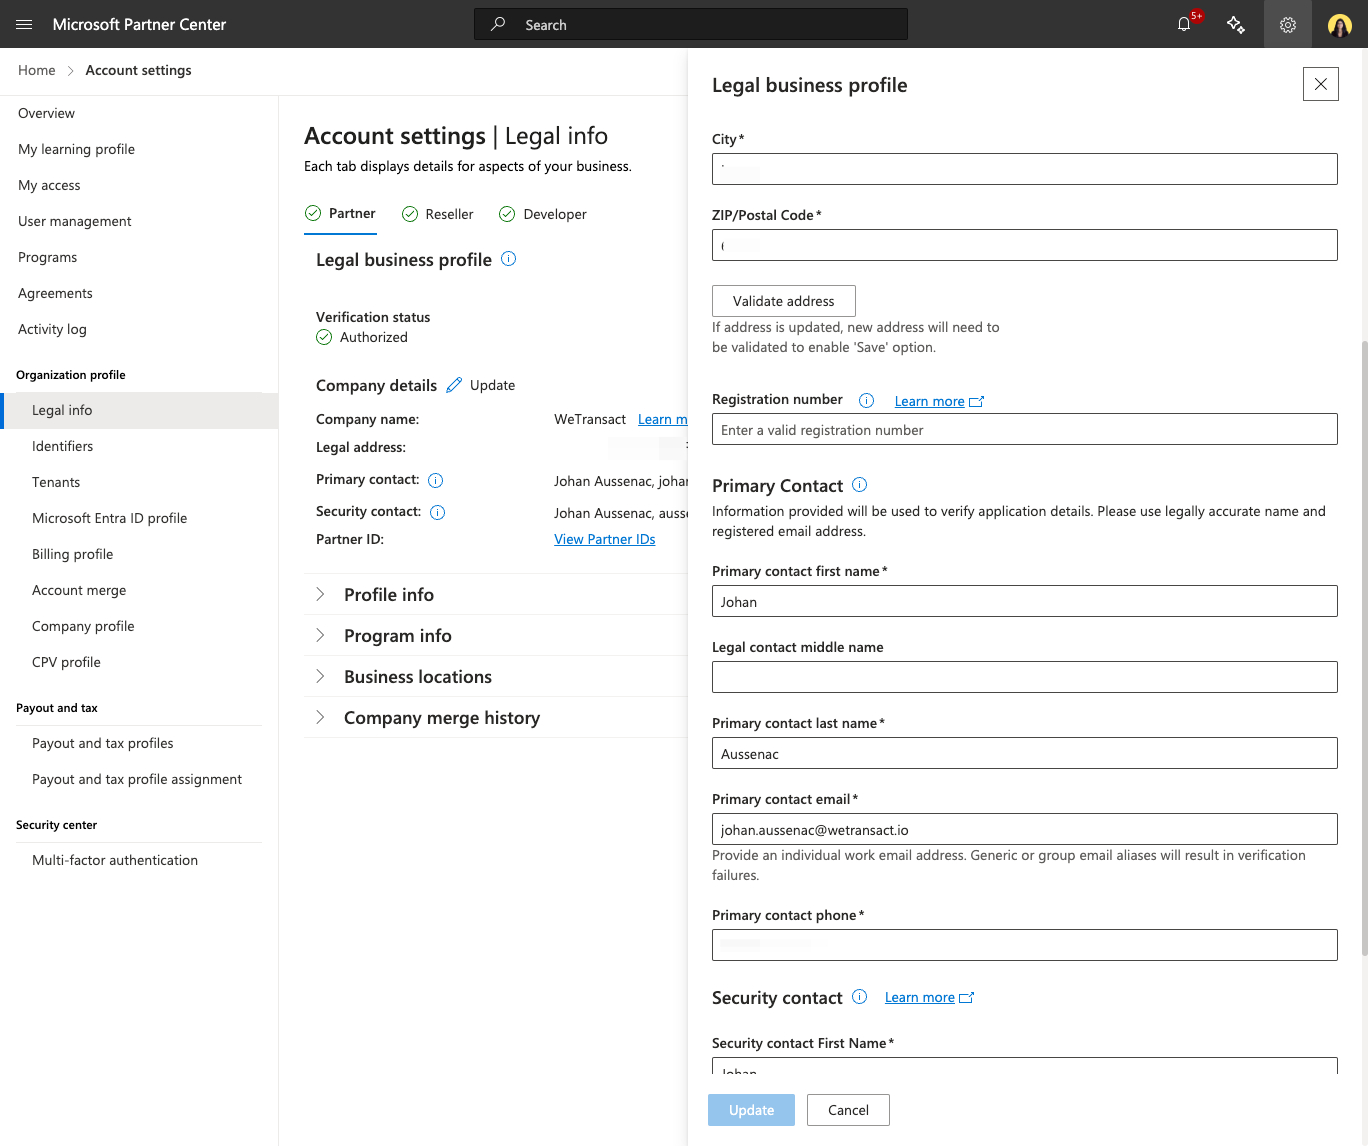Open Multi-factor authentication page

pos(115,860)
